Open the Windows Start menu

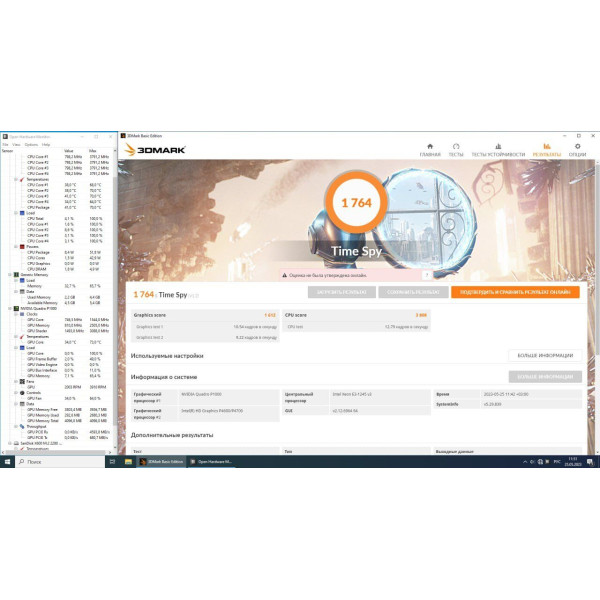[7, 462]
